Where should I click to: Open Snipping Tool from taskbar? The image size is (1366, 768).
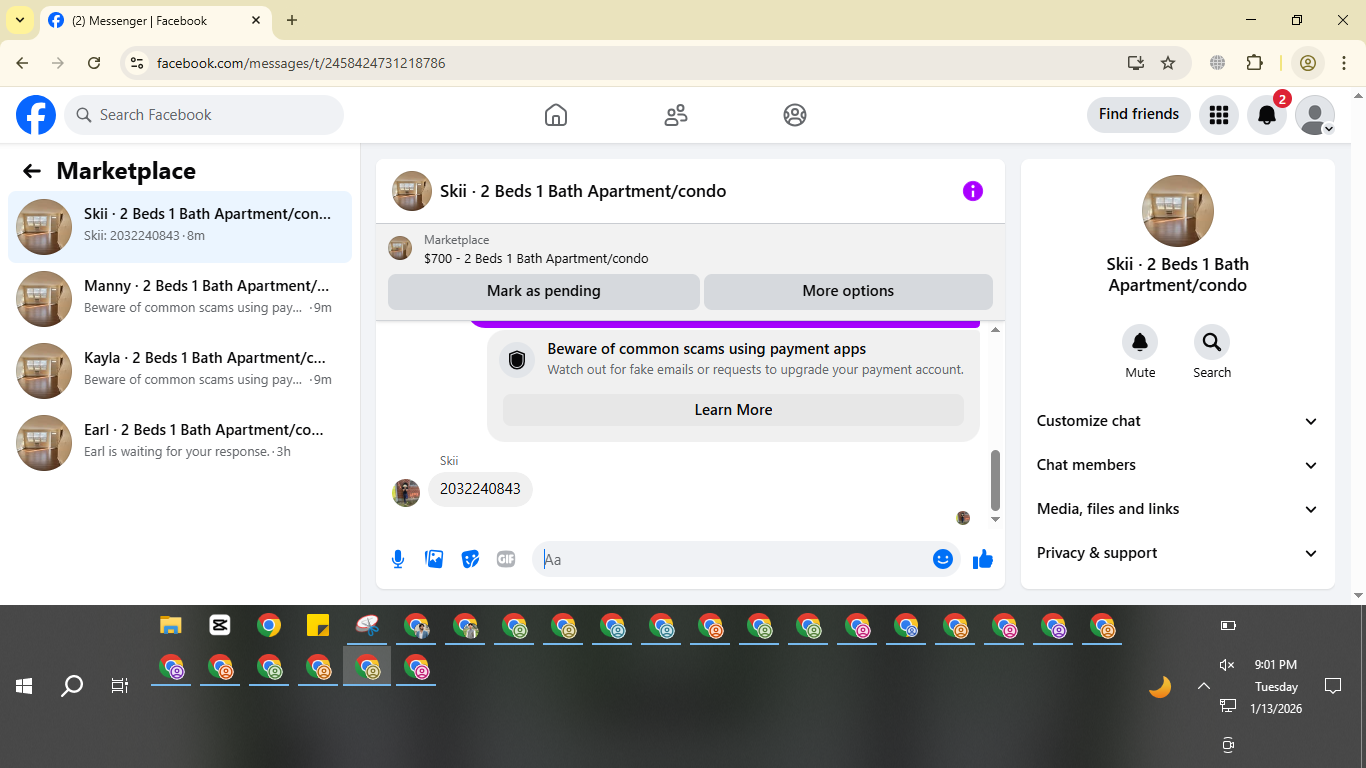(367, 626)
